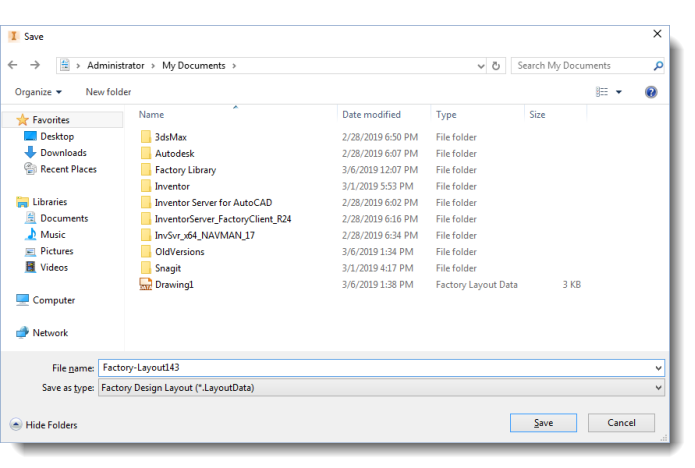Click Administrator in the address path

pos(116,66)
